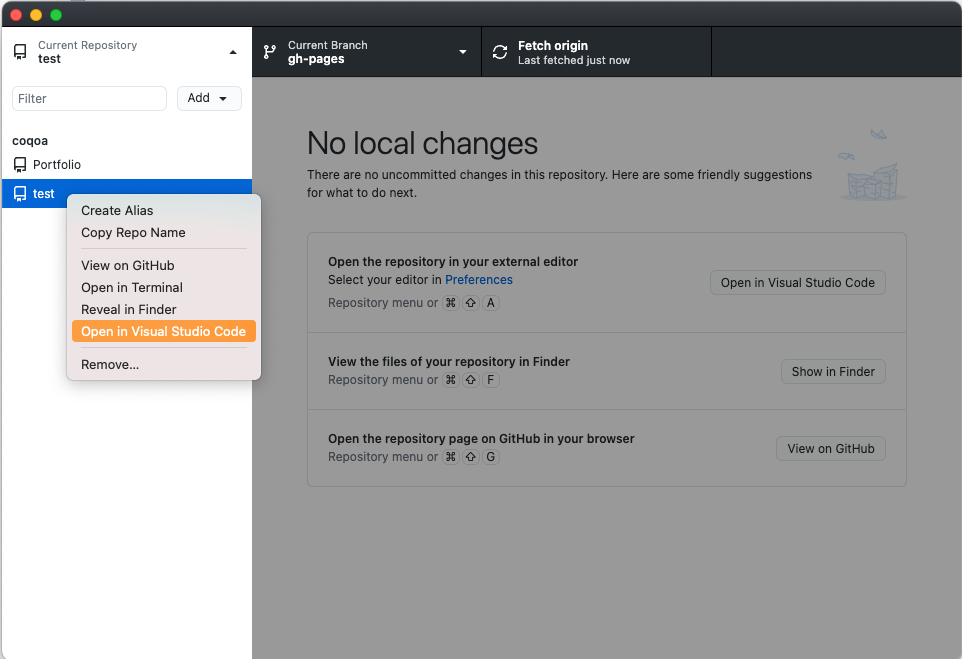Open the Add repository dropdown
962x659 pixels.
[209, 98]
